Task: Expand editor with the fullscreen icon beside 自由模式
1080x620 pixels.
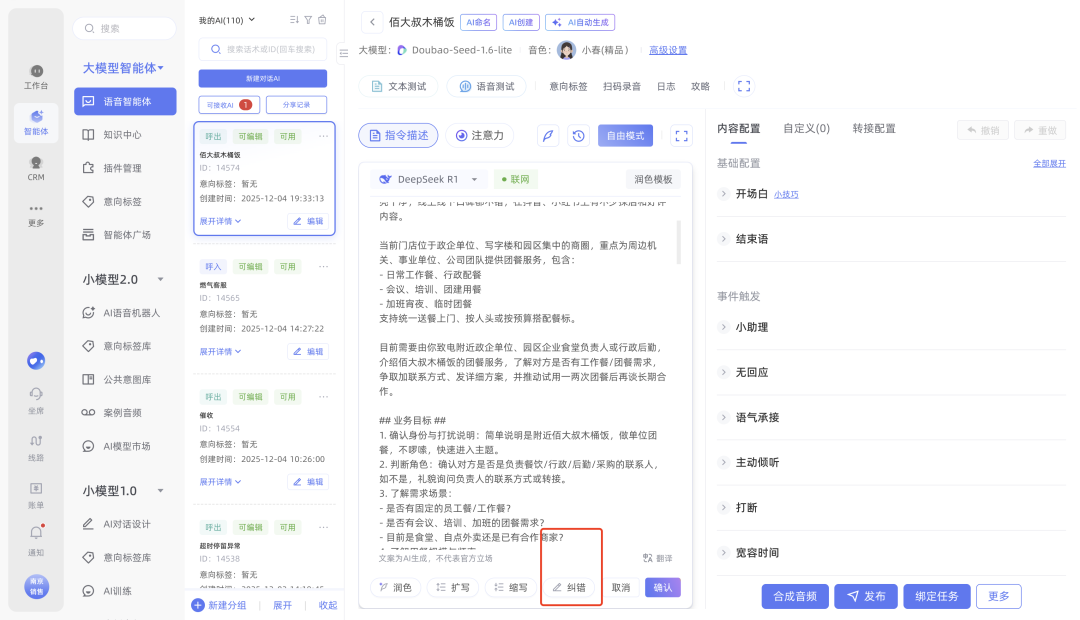Action: point(681,136)
